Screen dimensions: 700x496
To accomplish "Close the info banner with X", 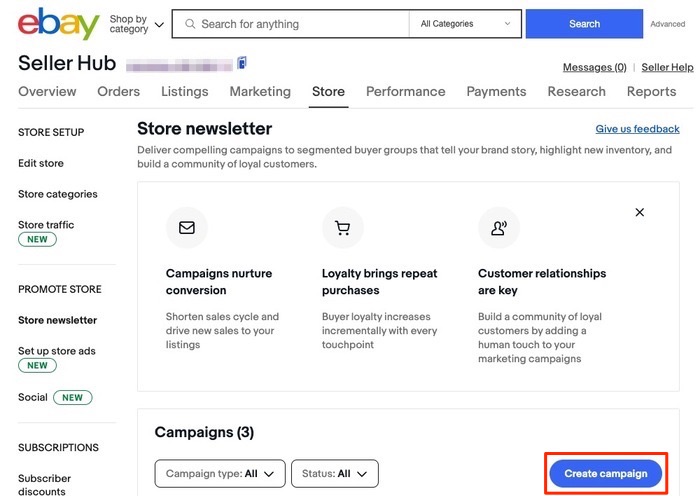I will (x=640, y=212).
